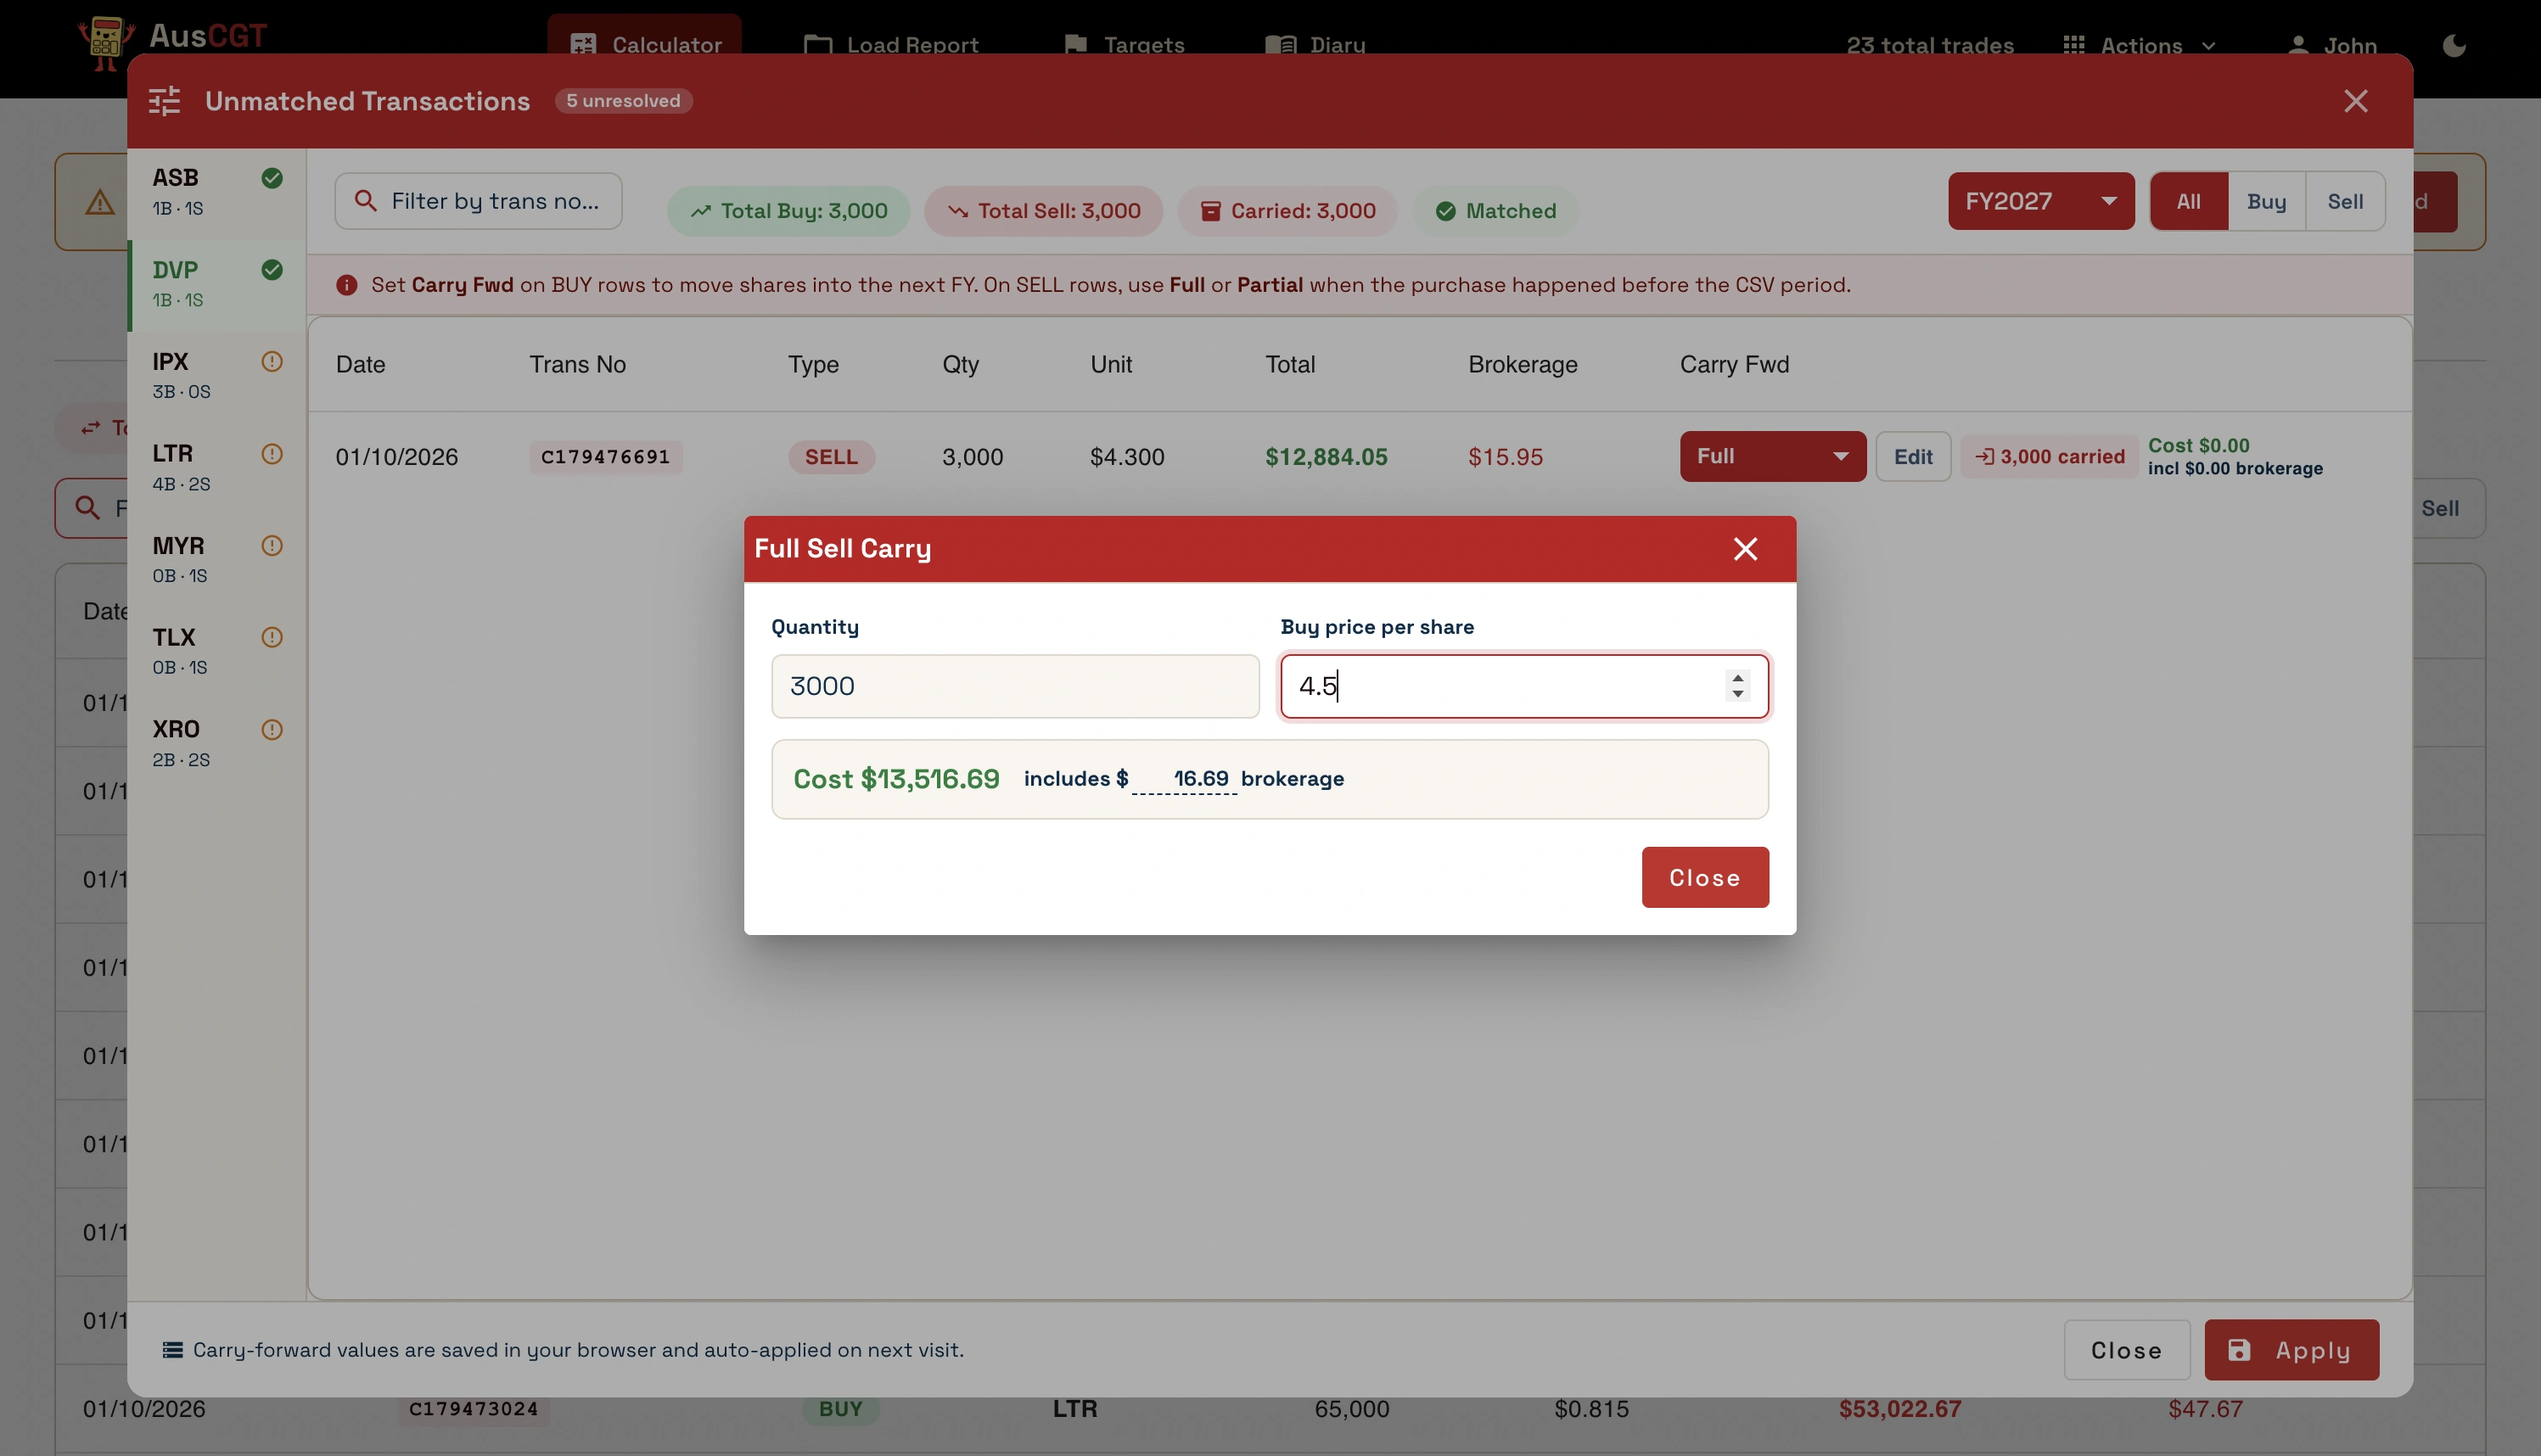
Task: Select the MYR ticker in sidebar
Action: coord(217,560)
